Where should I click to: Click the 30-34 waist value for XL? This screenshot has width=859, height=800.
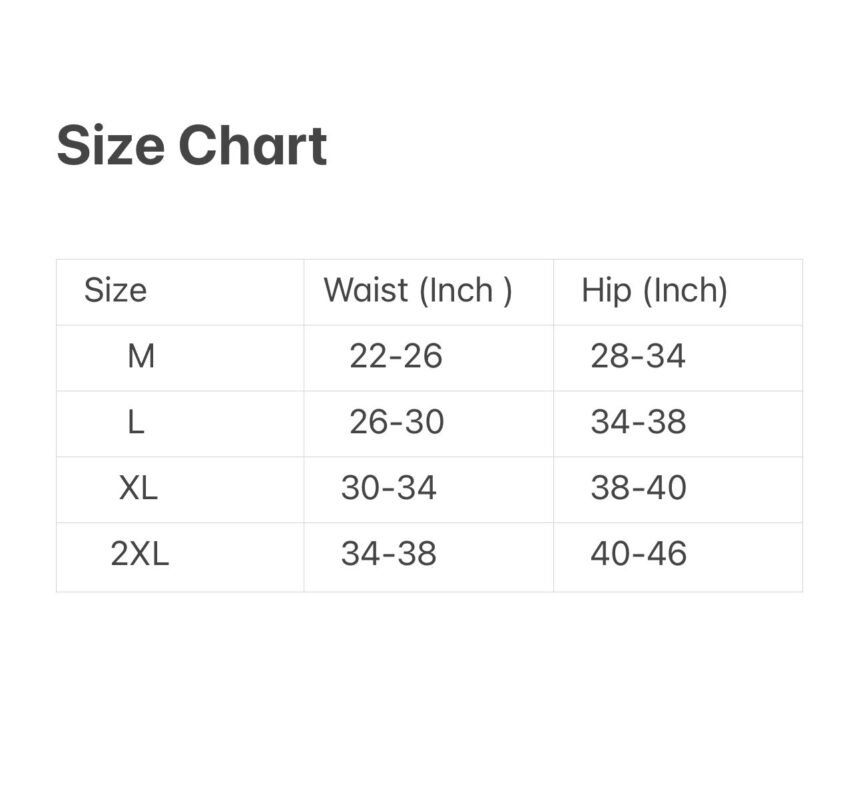(x=389, y=488)
